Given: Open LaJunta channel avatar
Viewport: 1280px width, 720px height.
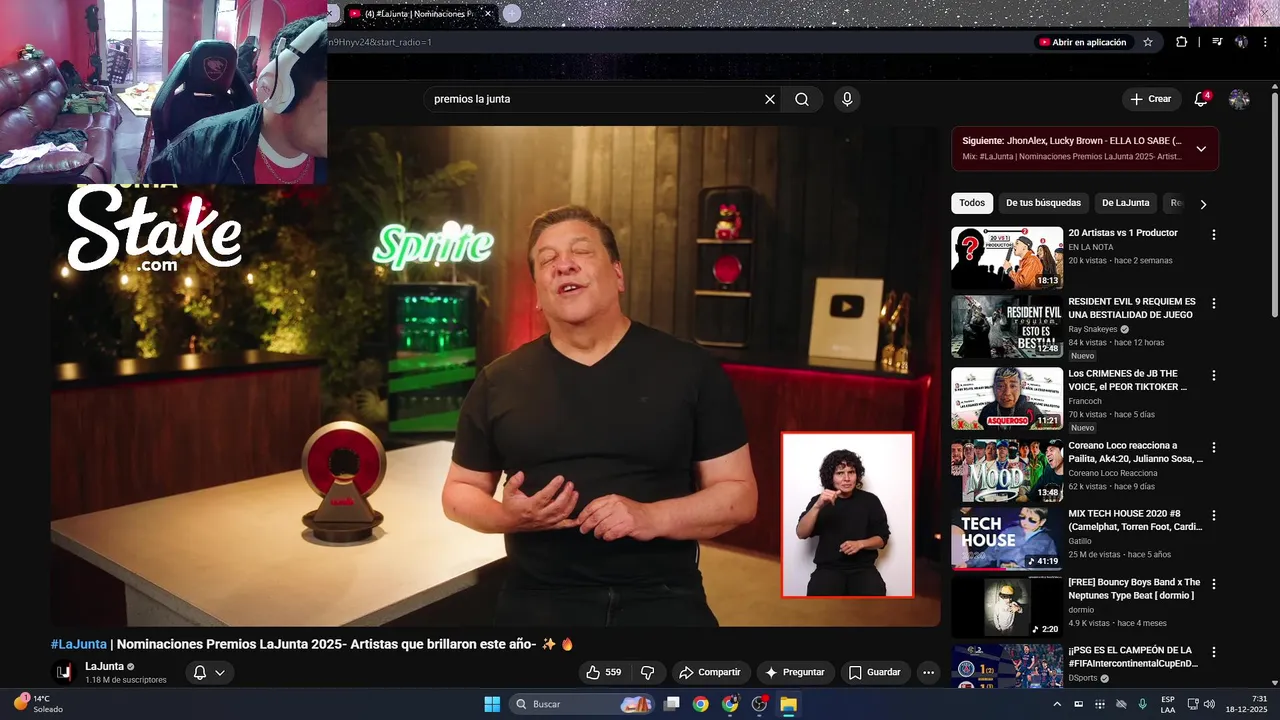Looking at the screenshot, I should tap(63, 672).
